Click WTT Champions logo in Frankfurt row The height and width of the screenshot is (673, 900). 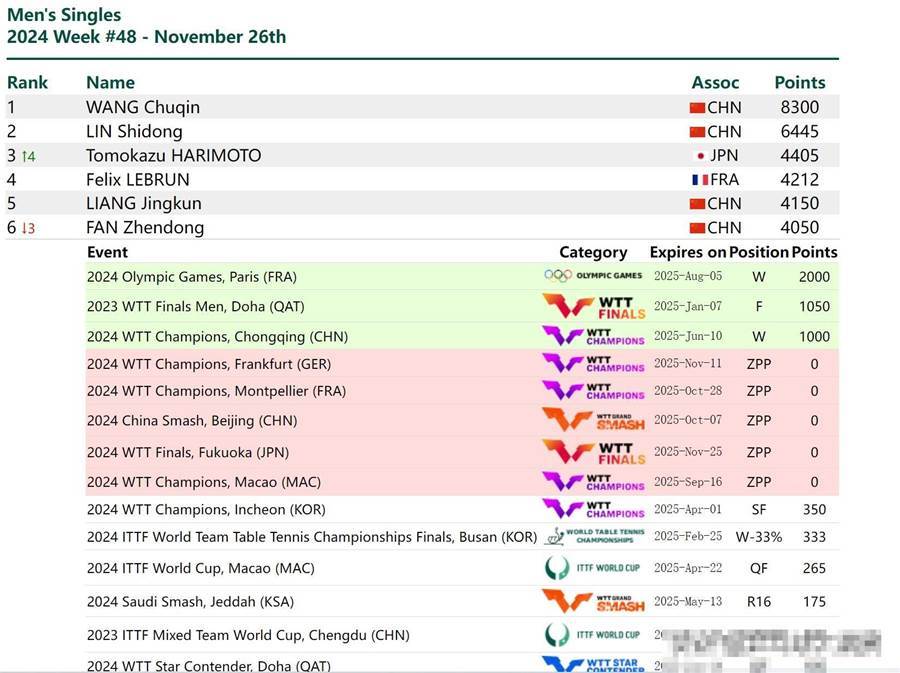pos(593,364)
